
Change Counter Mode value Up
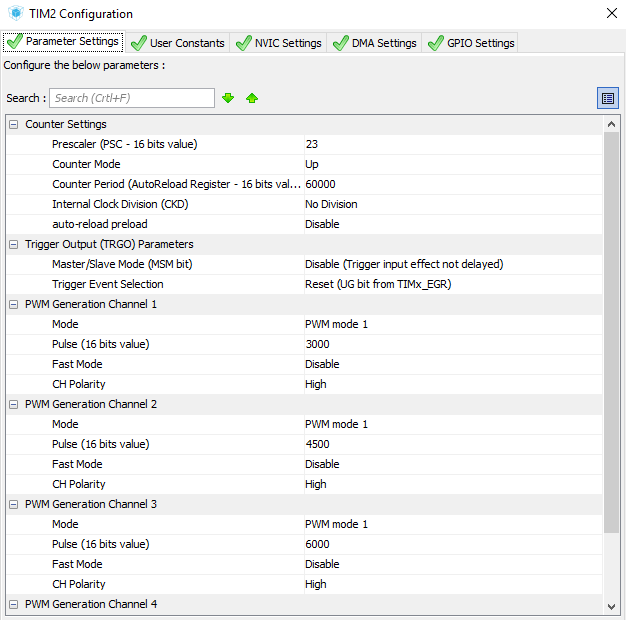click(450, 164)
